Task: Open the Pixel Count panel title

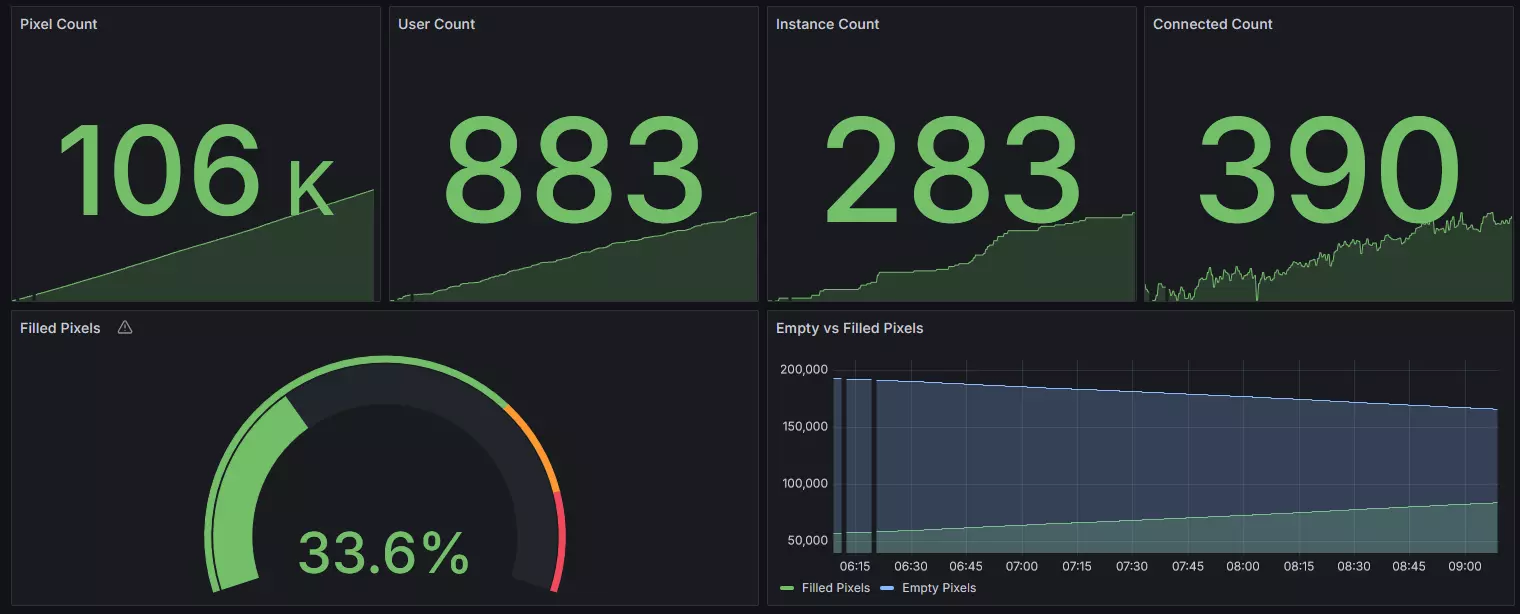Action: [x=59, y=24]
